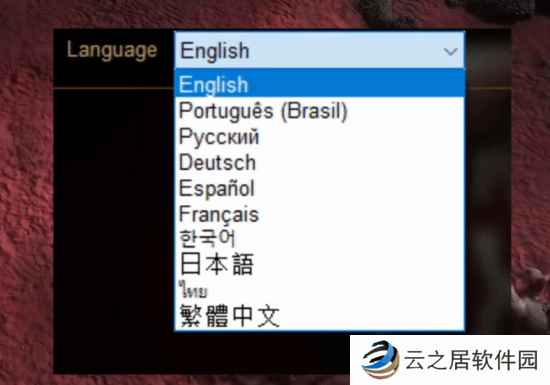Choose Português (Brasil) from the list
The height and width of the screenshot is (385, 550).
coord(320,110)
